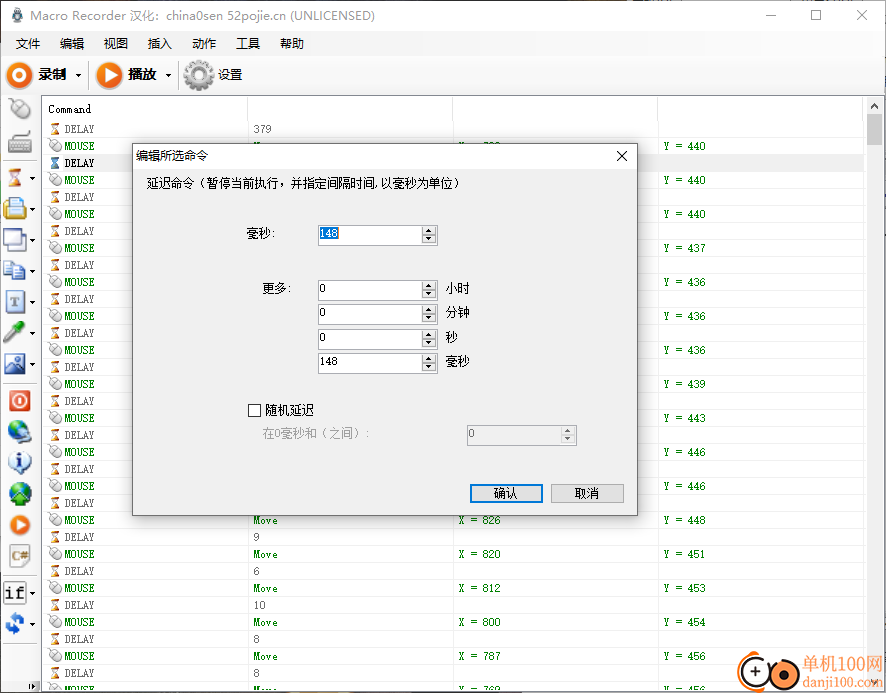Expand the 录制 record dropdown arrow
The height and width of the screenshot is (693, 886).
click(79, 76)
